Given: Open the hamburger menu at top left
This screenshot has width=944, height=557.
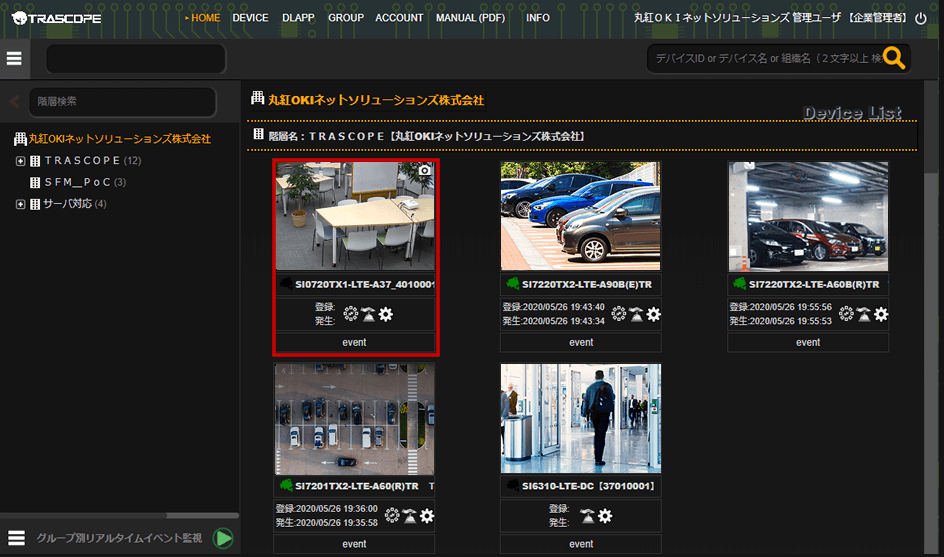Looking at the screenshot, I should click(x=14, y=59).
